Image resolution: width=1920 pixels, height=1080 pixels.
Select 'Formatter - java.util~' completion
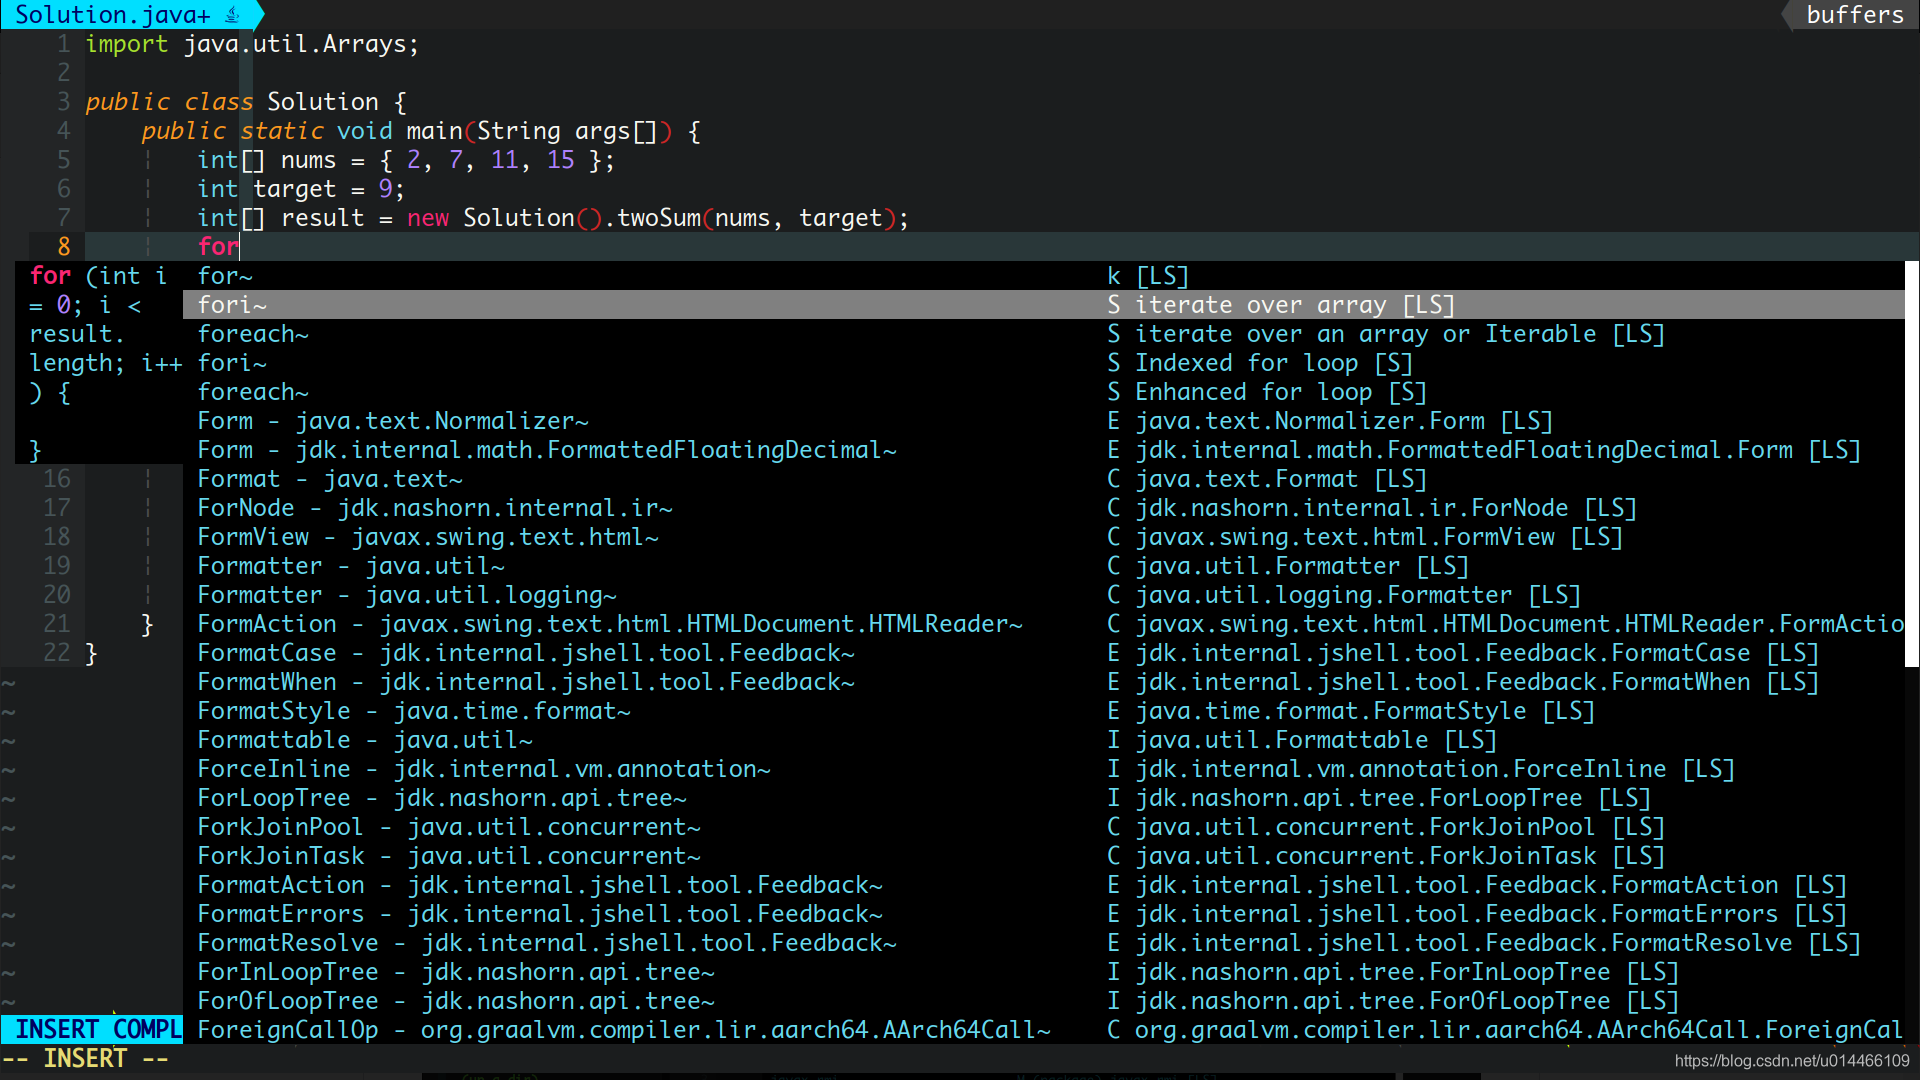[x=1044, y=566]
